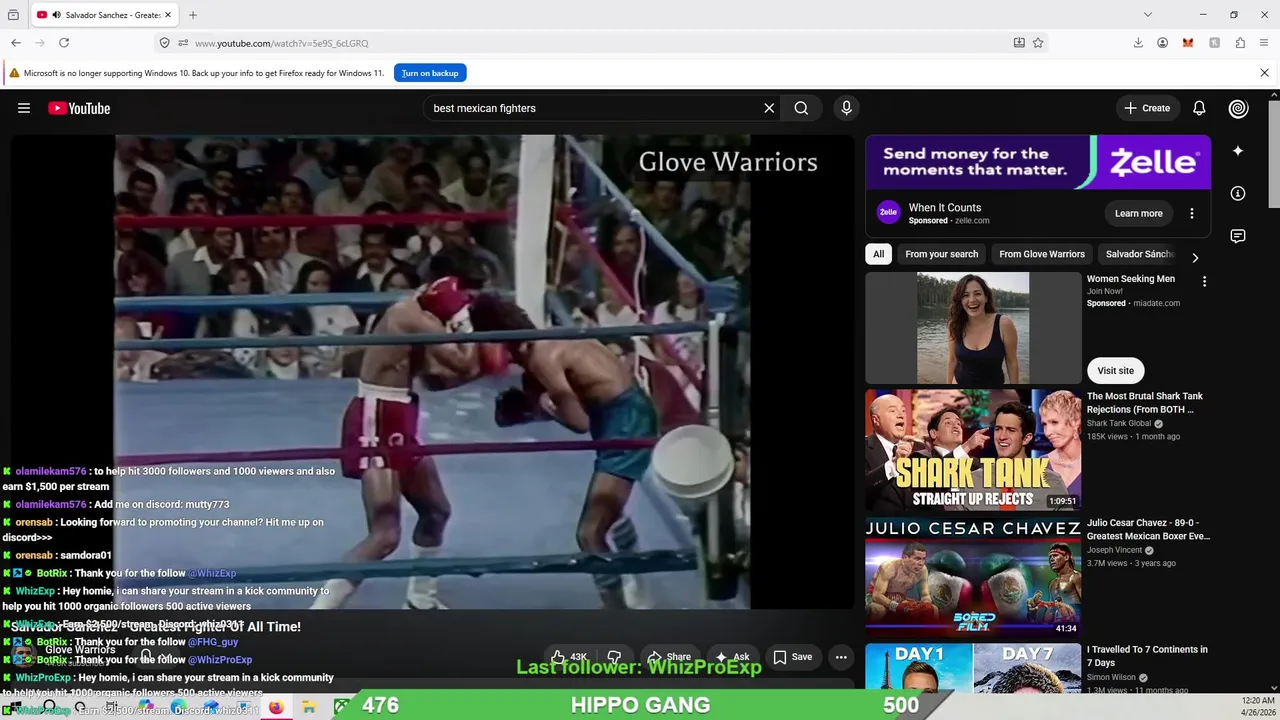Dismiss the Windows 10 notification bar
1280x720 pixels.
1264,73
